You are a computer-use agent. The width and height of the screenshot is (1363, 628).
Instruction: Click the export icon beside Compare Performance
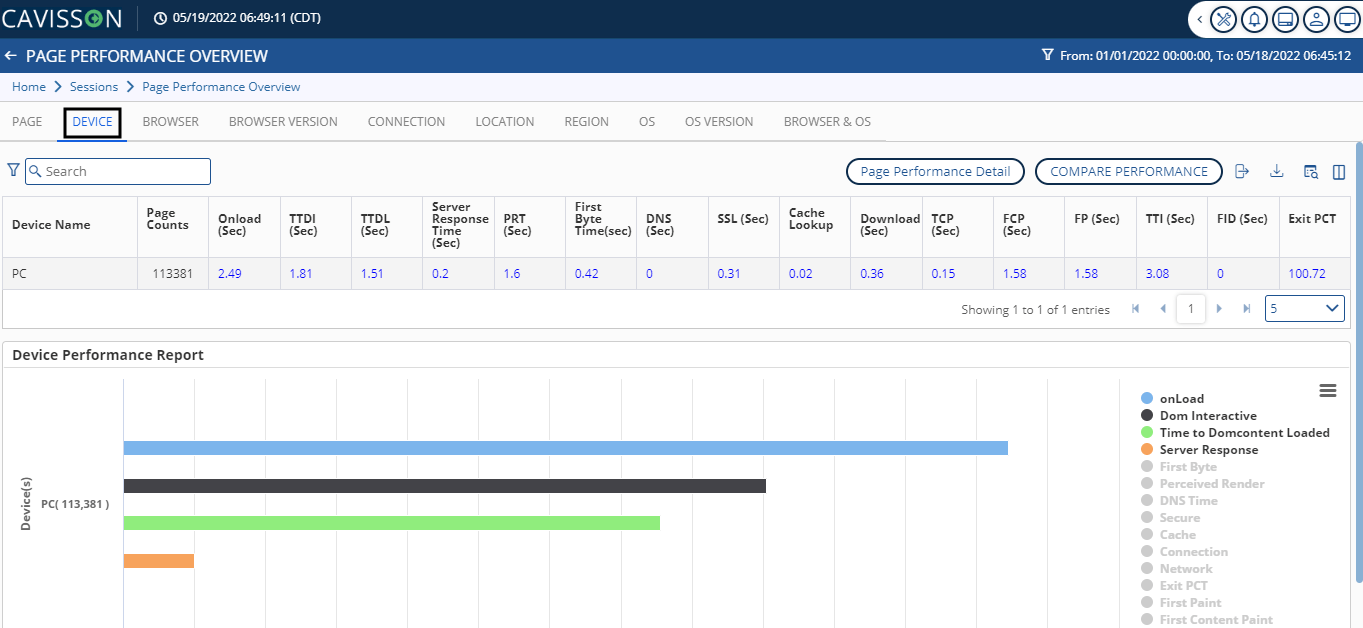(1242, 171)
